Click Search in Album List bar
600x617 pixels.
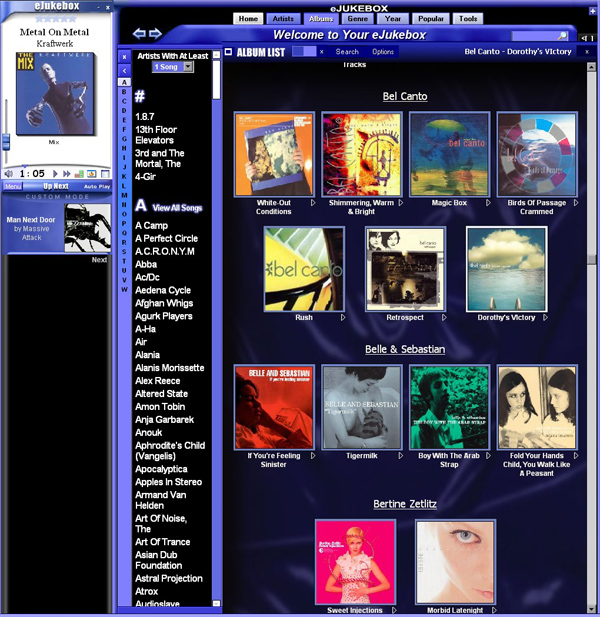tap(347, 52)
